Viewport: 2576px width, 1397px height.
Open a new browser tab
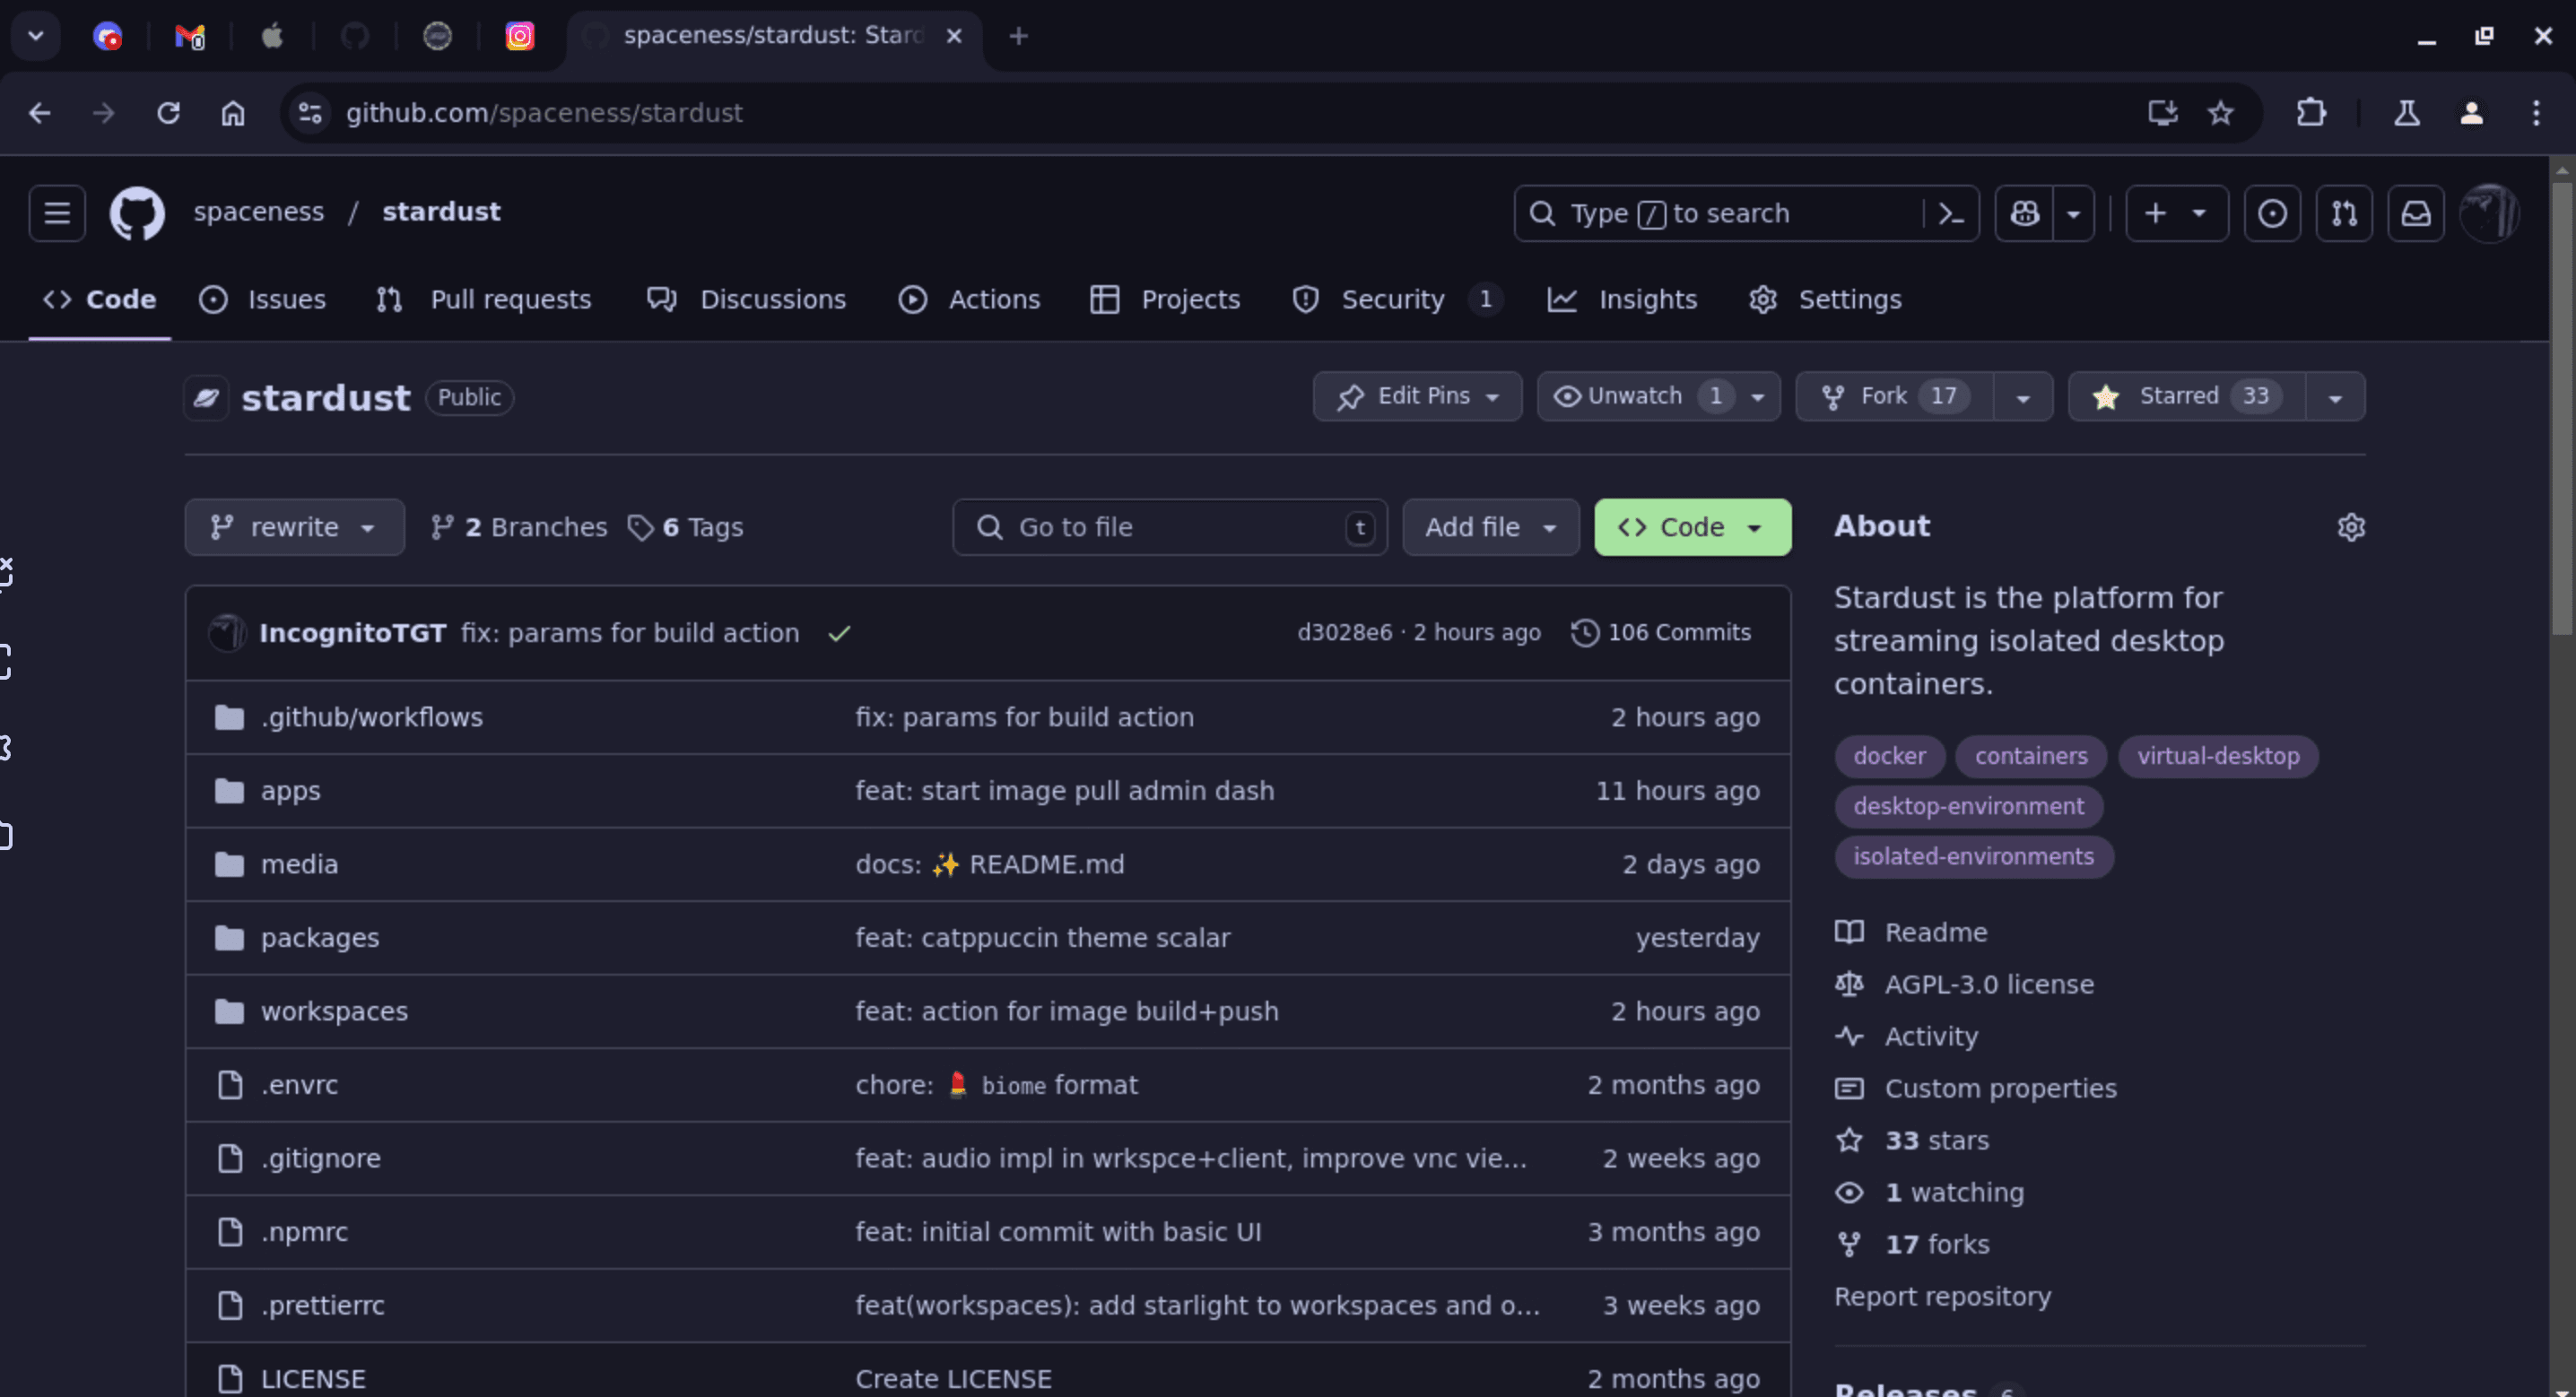click(1018, 36)
